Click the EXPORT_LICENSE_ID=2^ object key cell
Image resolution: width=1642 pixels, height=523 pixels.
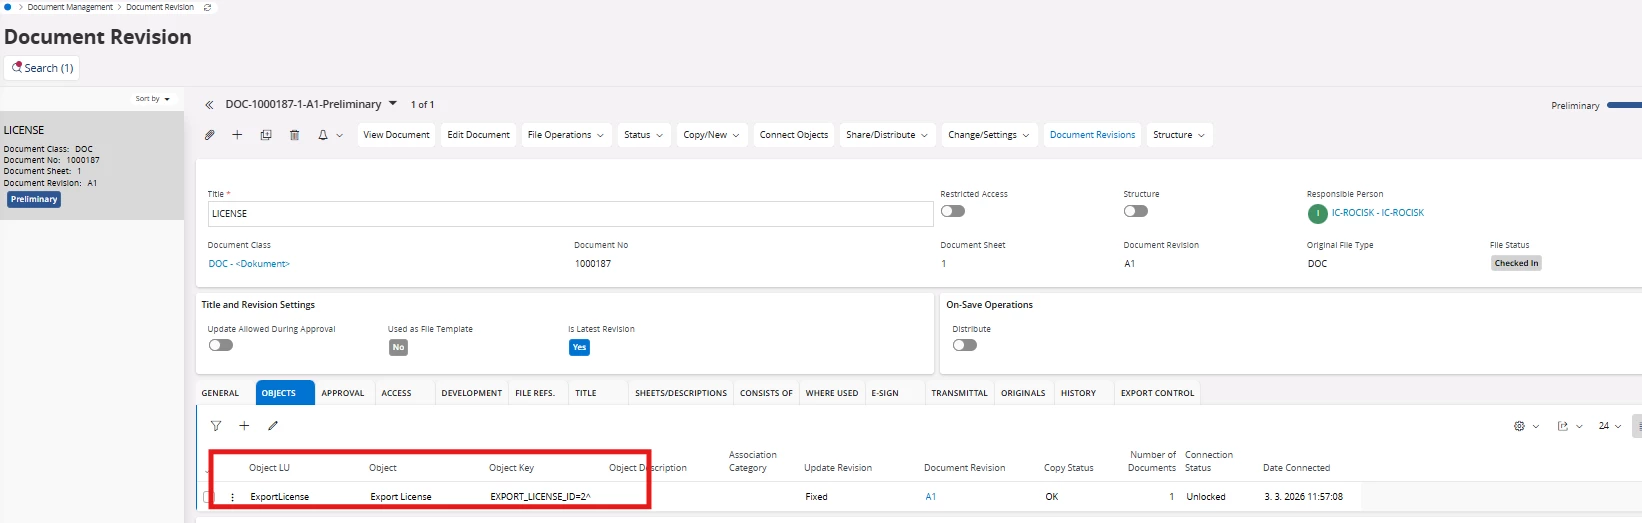click(x=540, y=497)
